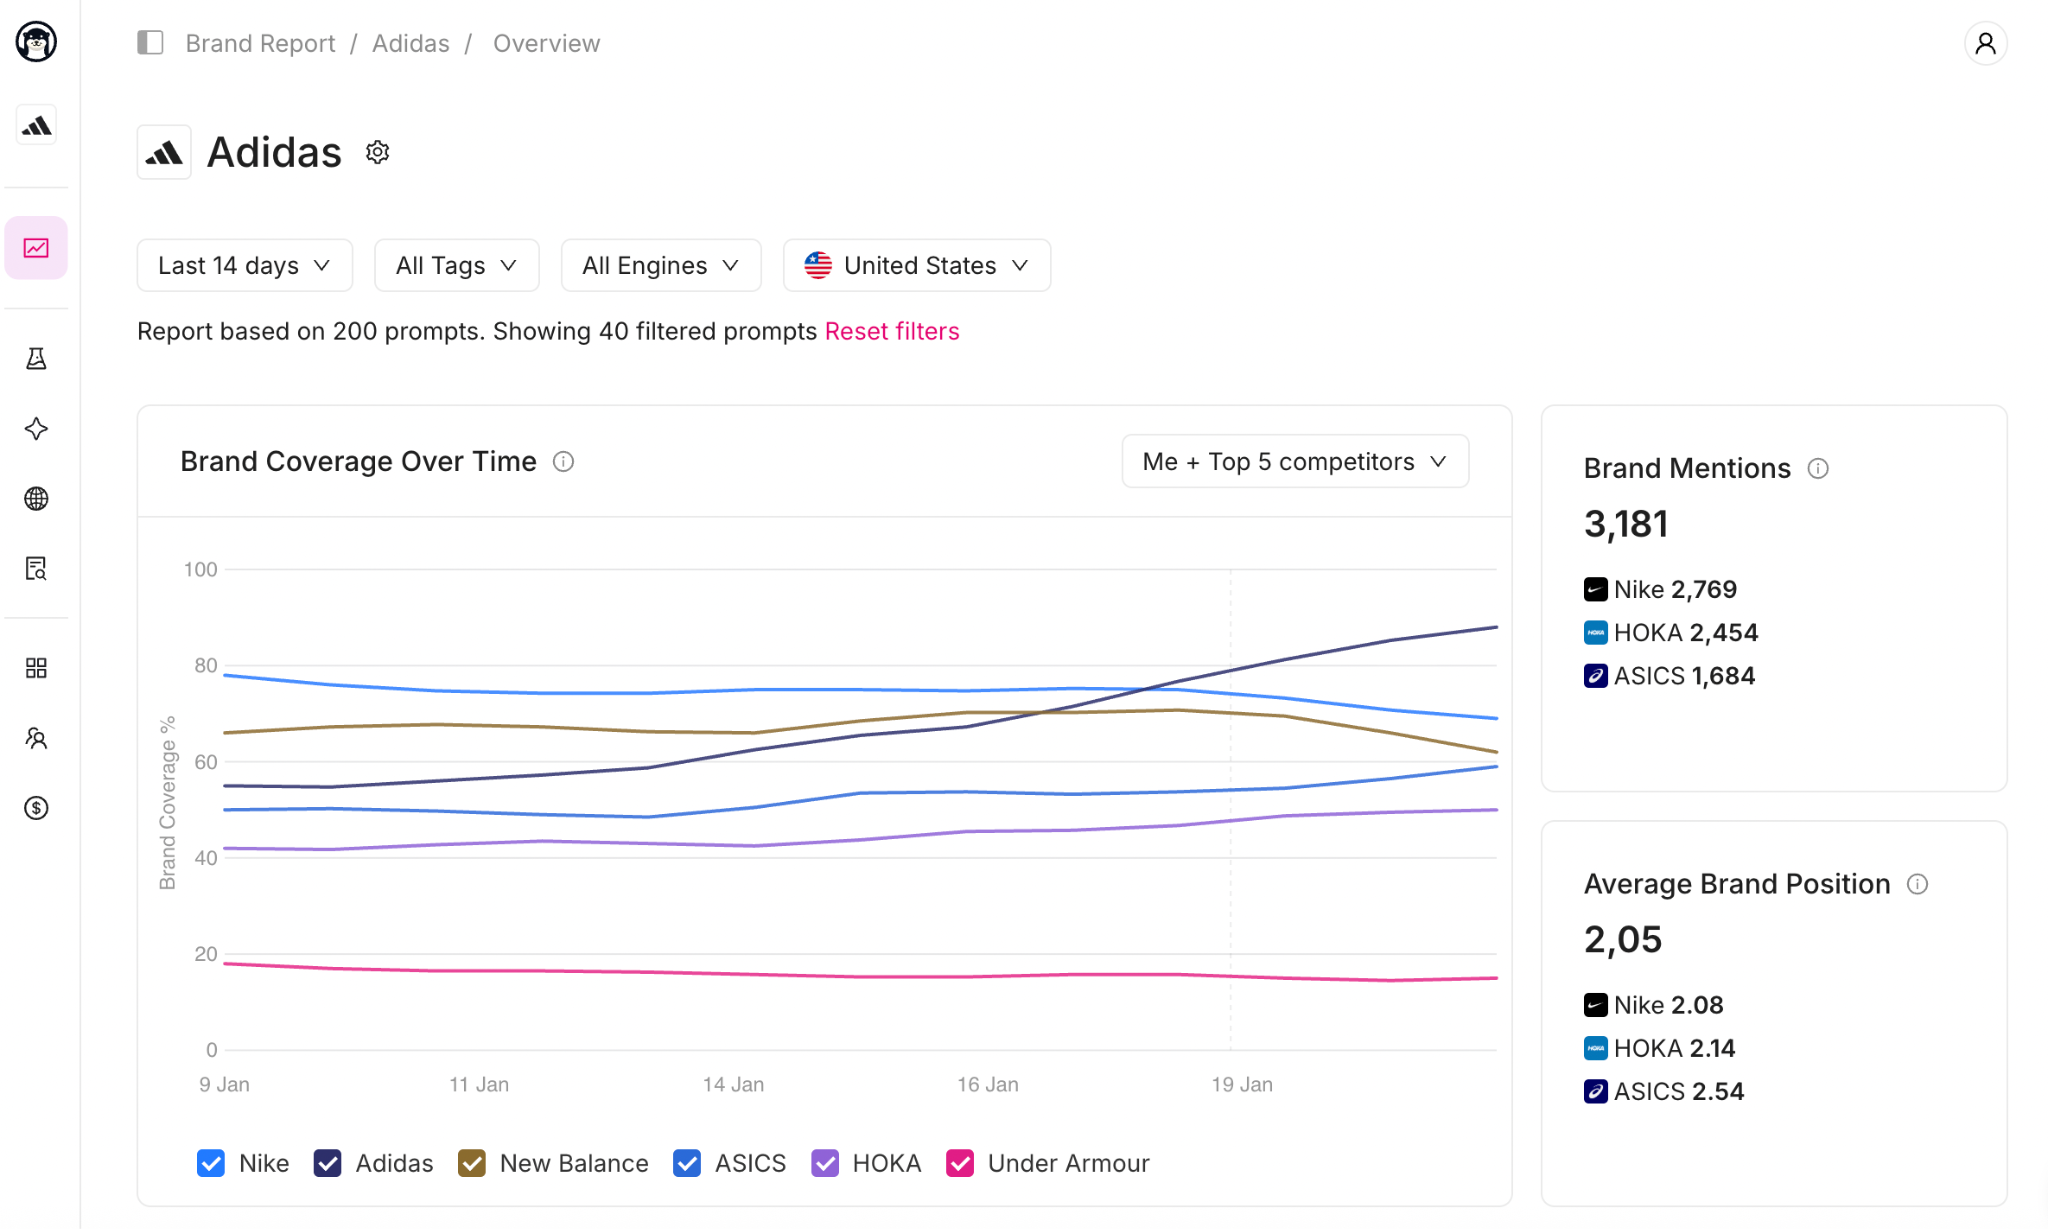Open the dollar sign billing icon

coord(36,808)
